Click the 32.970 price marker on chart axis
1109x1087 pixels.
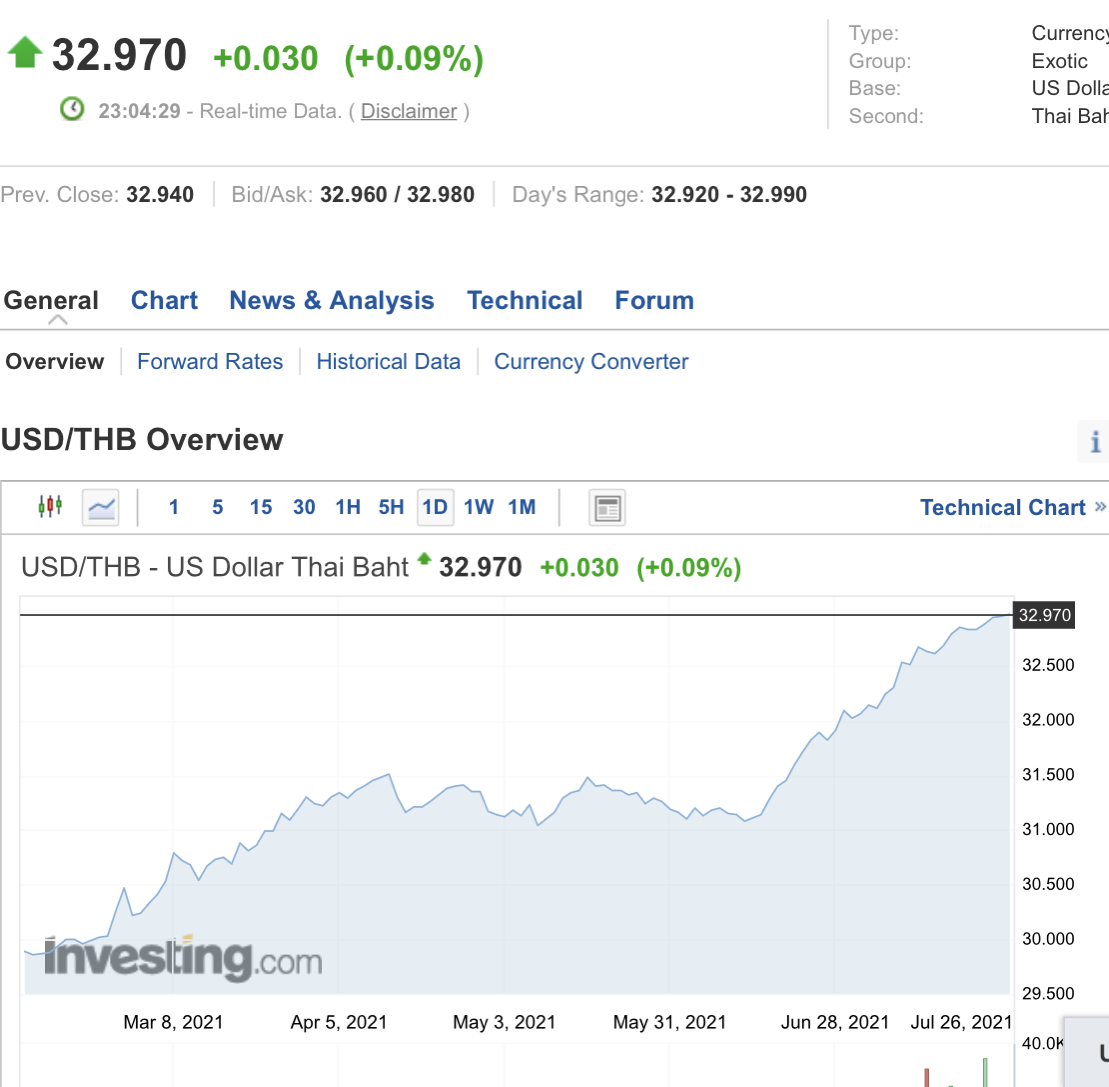[1044, 615]
